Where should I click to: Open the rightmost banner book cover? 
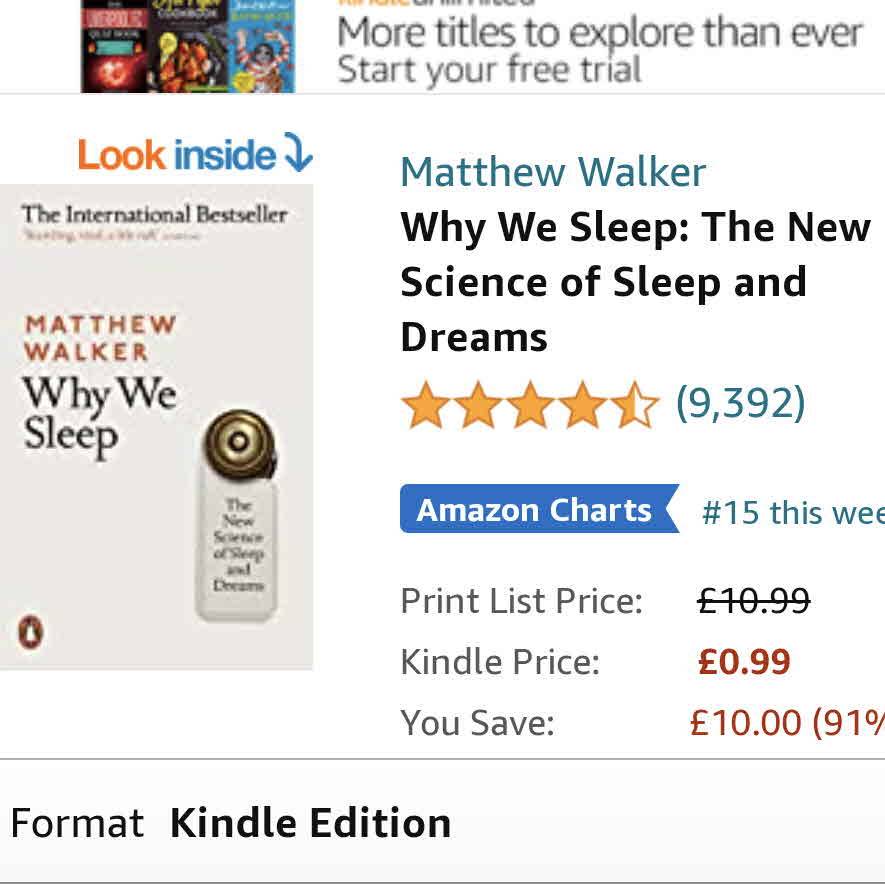[x=264, y=46]
